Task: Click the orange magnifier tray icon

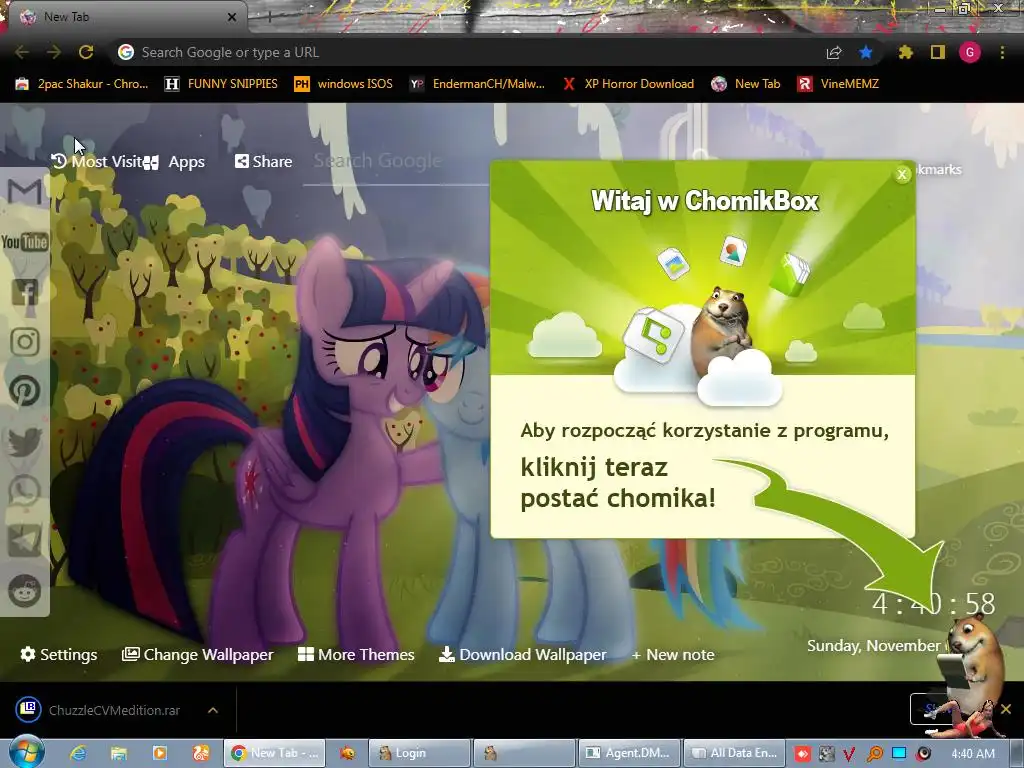Action: (x=874, y=754)
